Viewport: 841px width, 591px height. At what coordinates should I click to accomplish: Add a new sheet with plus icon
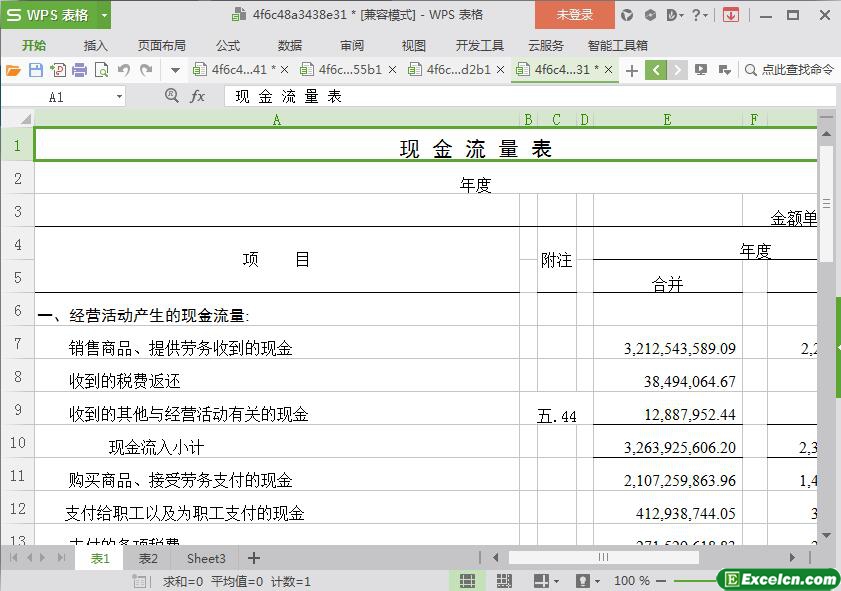pos(254,558)
